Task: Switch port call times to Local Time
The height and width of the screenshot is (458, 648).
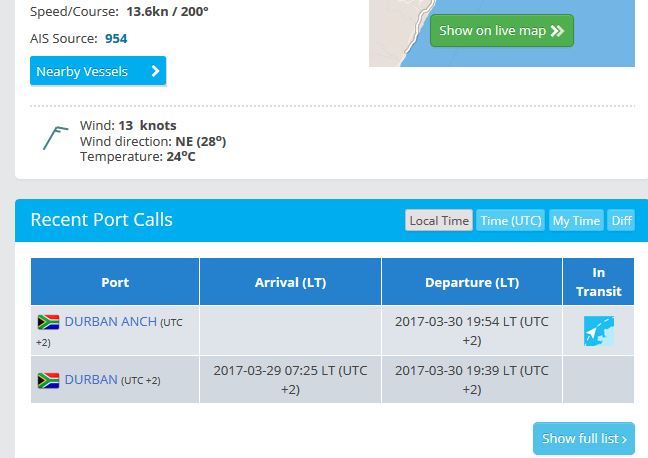Action: tap(439, 220)
